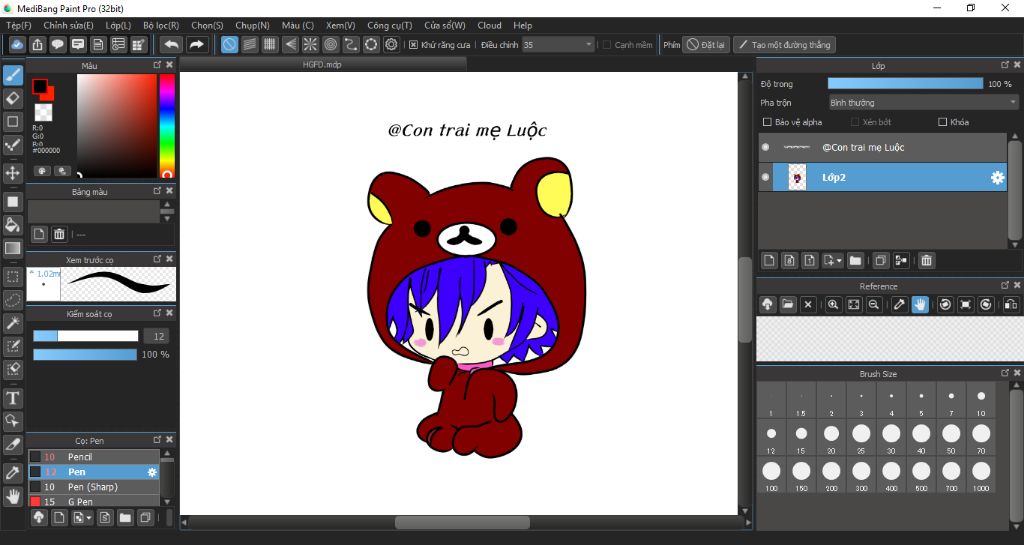This screenshot has height=545, width=1024.
Task: Select the Gradient tool
Action: click(x=12, y=248)
